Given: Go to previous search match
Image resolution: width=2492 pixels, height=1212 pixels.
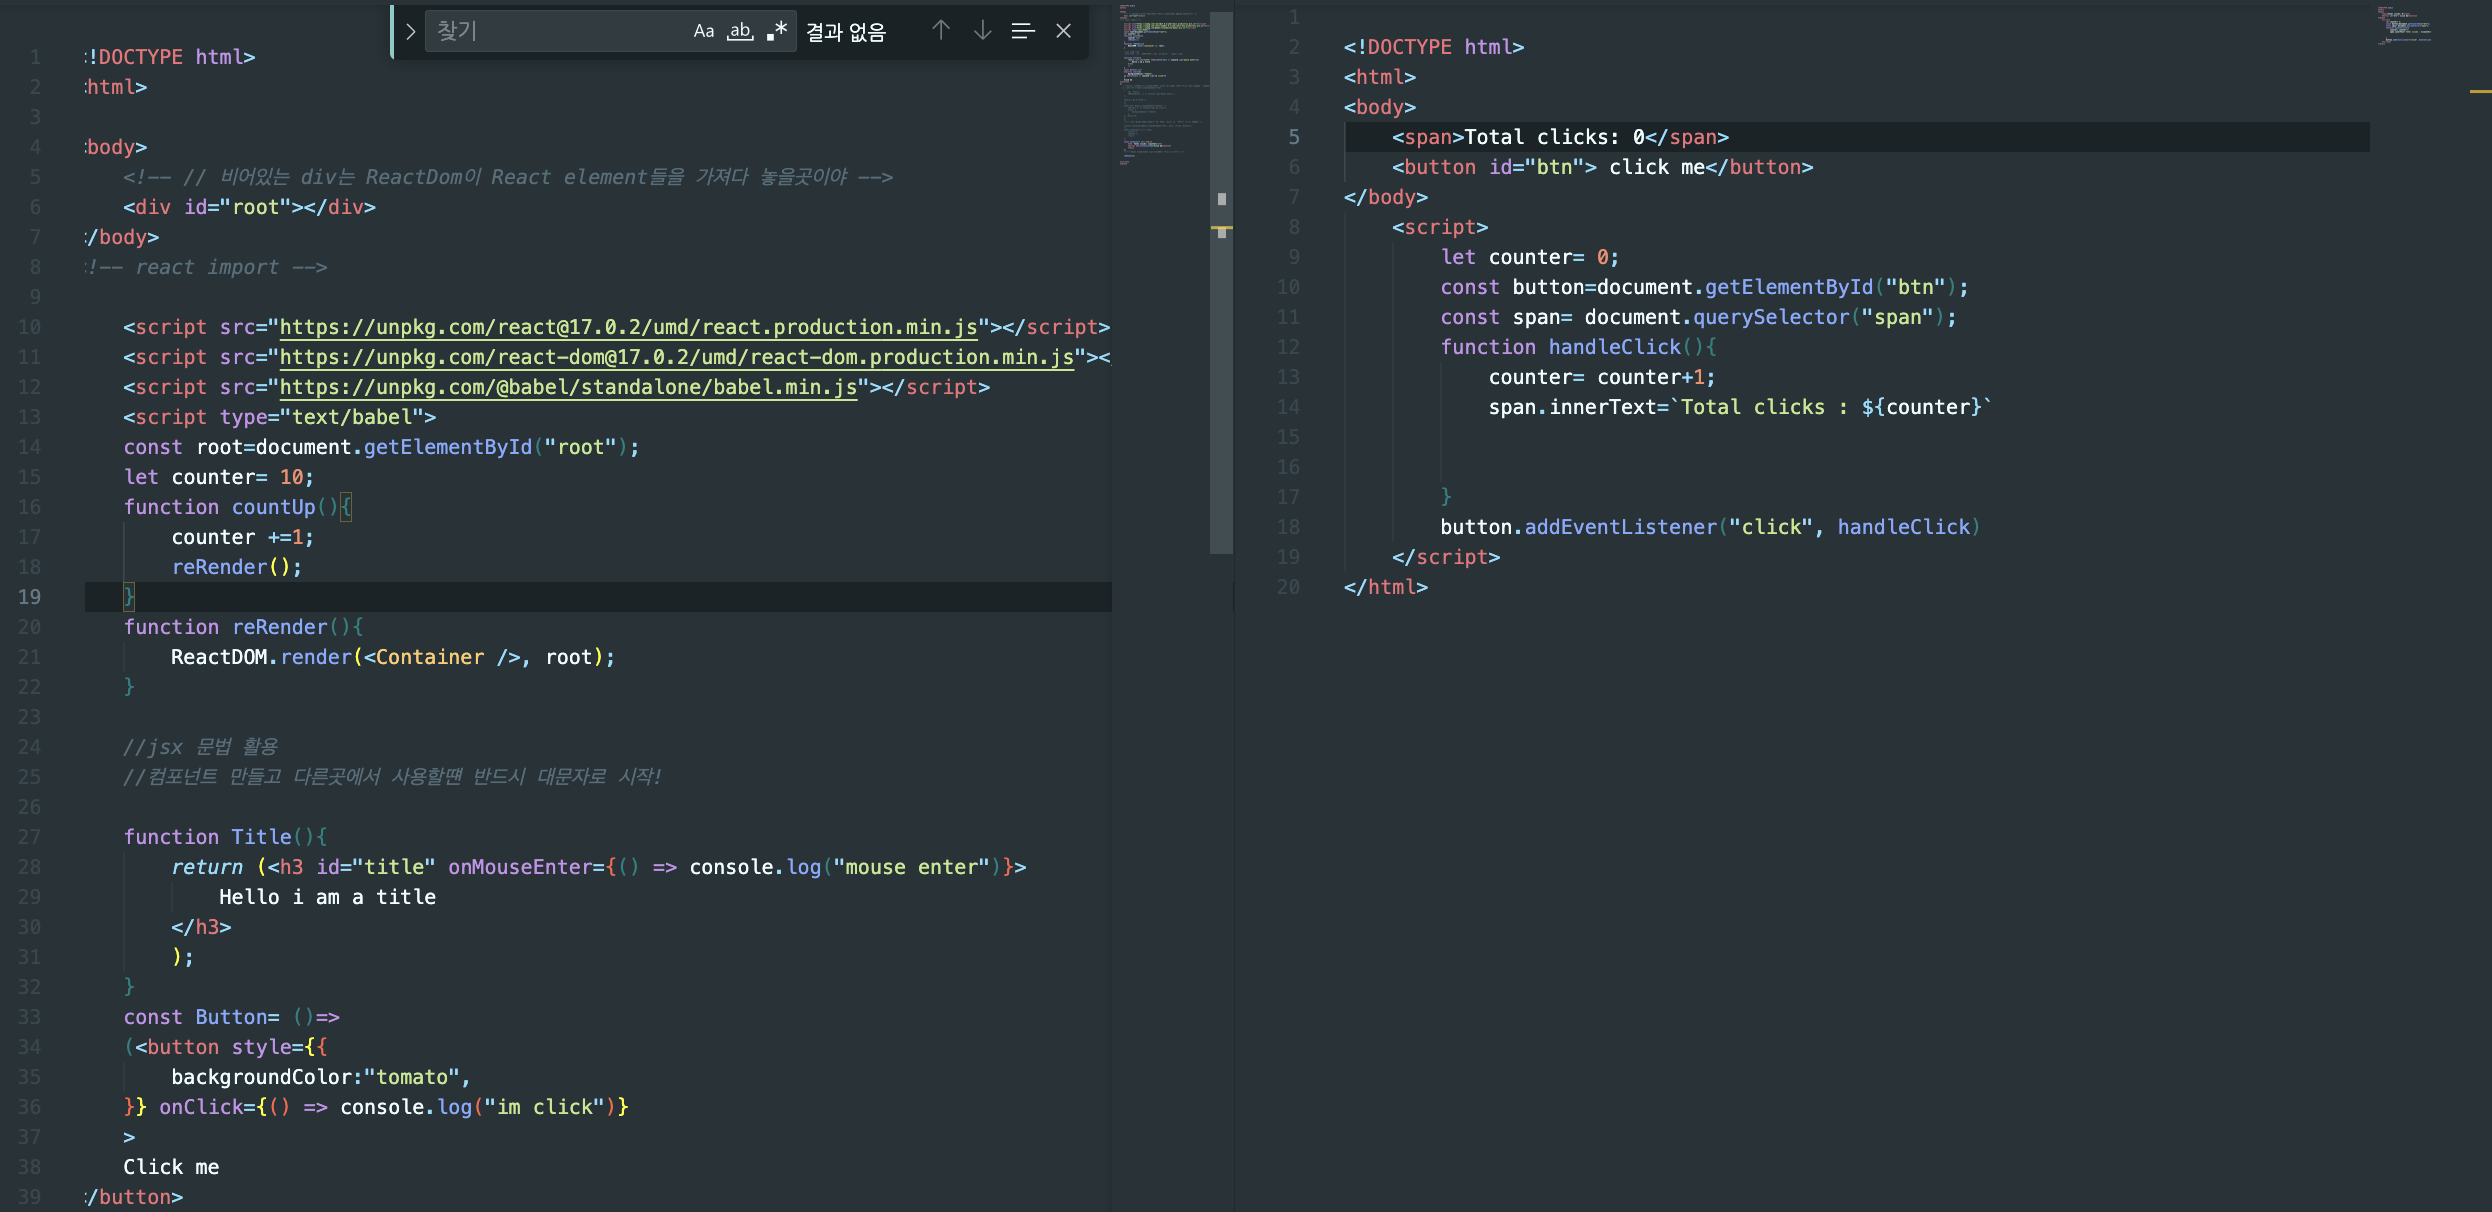Looking at the screenshot, I should 940,31.
